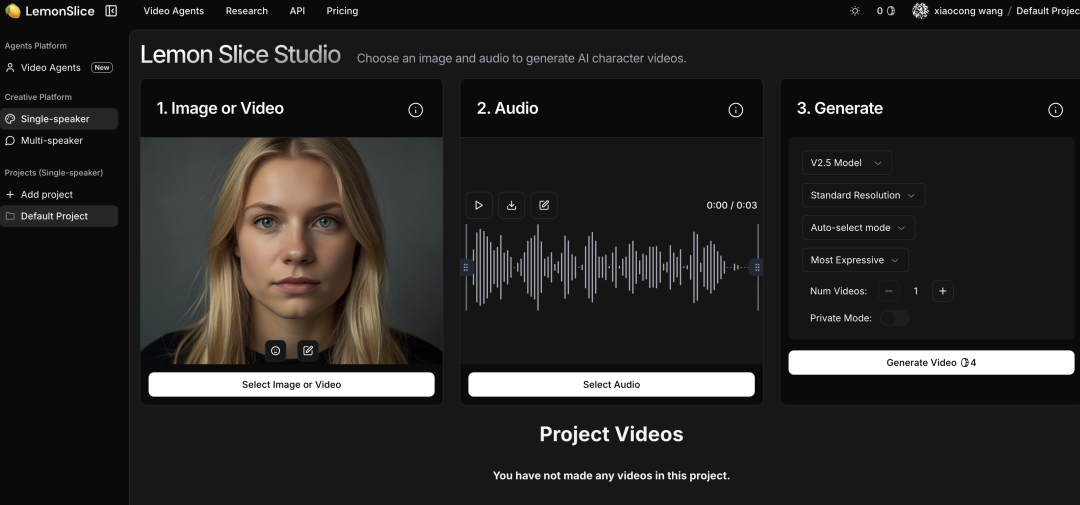Enable the Private Mode switch
The height and width of the screenshot is (505, 1080).
[894, 318]
